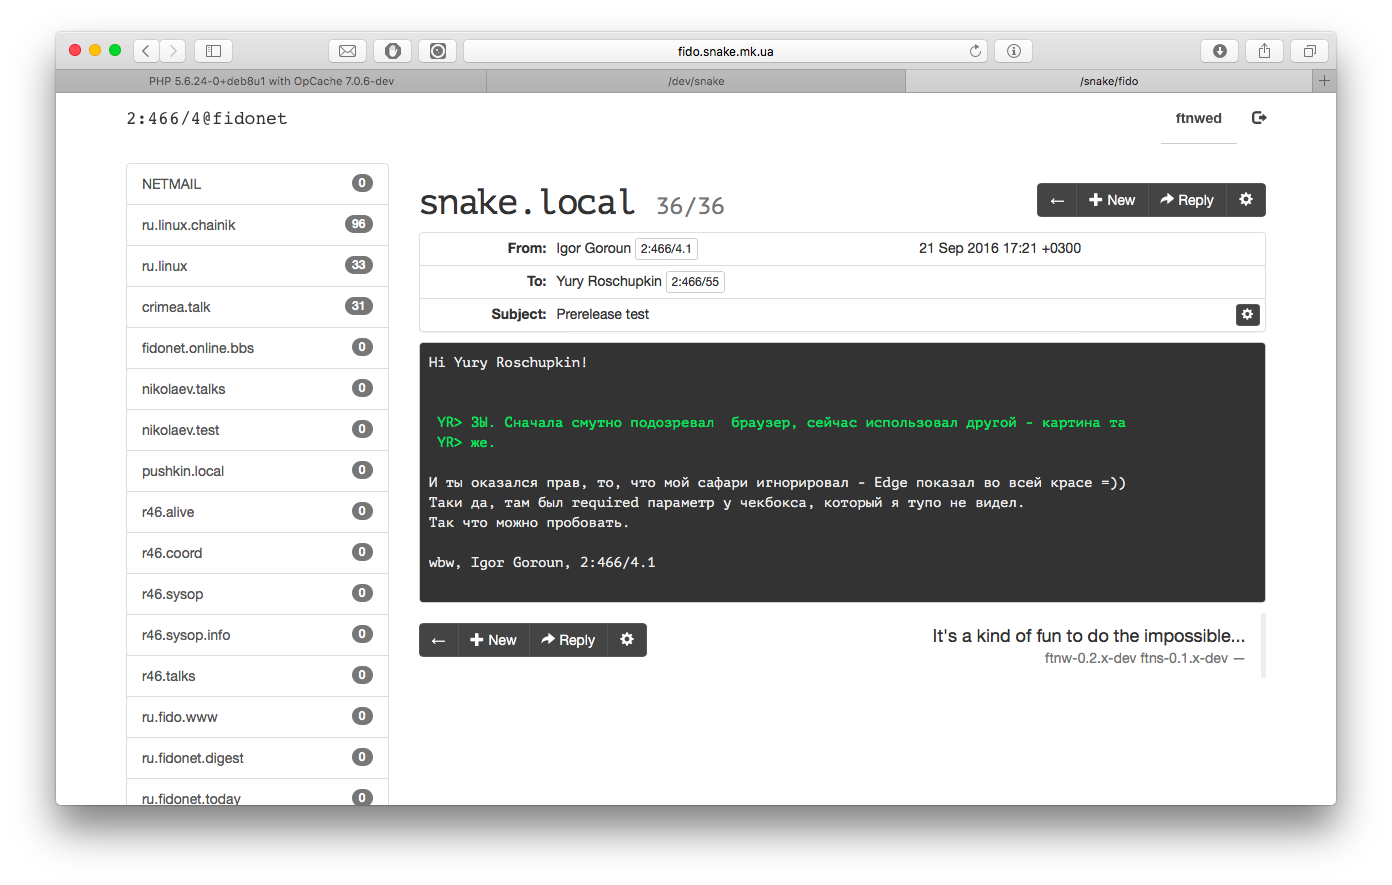Click the bottom left-arrow back button
Viewport: 1392px width, 885px height.
[x=438, y=640]
